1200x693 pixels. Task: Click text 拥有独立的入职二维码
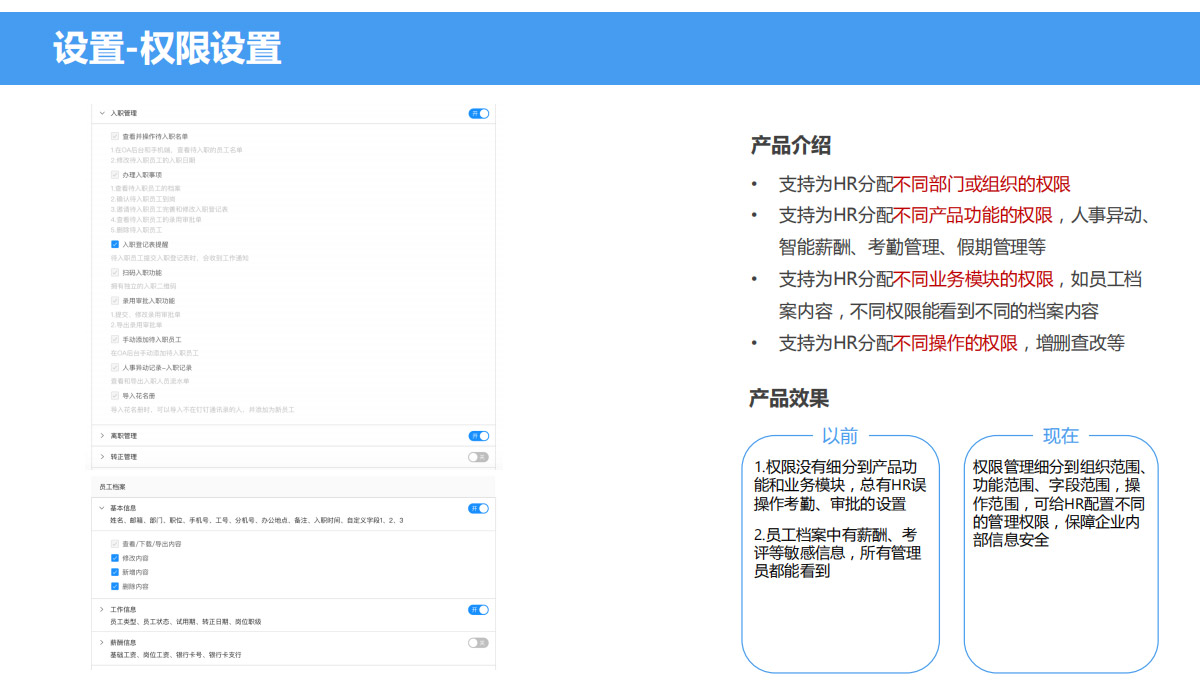[x=143, y=286]
